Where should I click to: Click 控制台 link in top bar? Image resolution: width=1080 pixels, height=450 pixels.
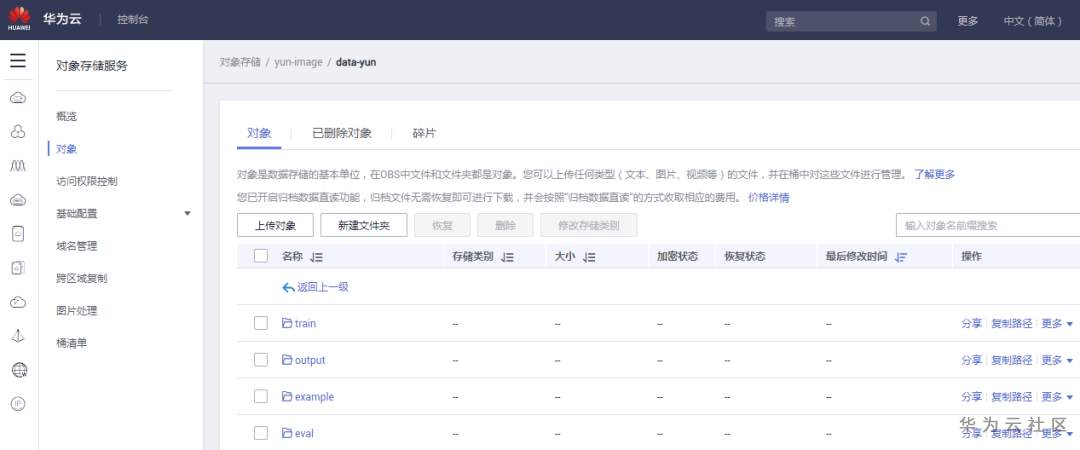pos(133,19)
